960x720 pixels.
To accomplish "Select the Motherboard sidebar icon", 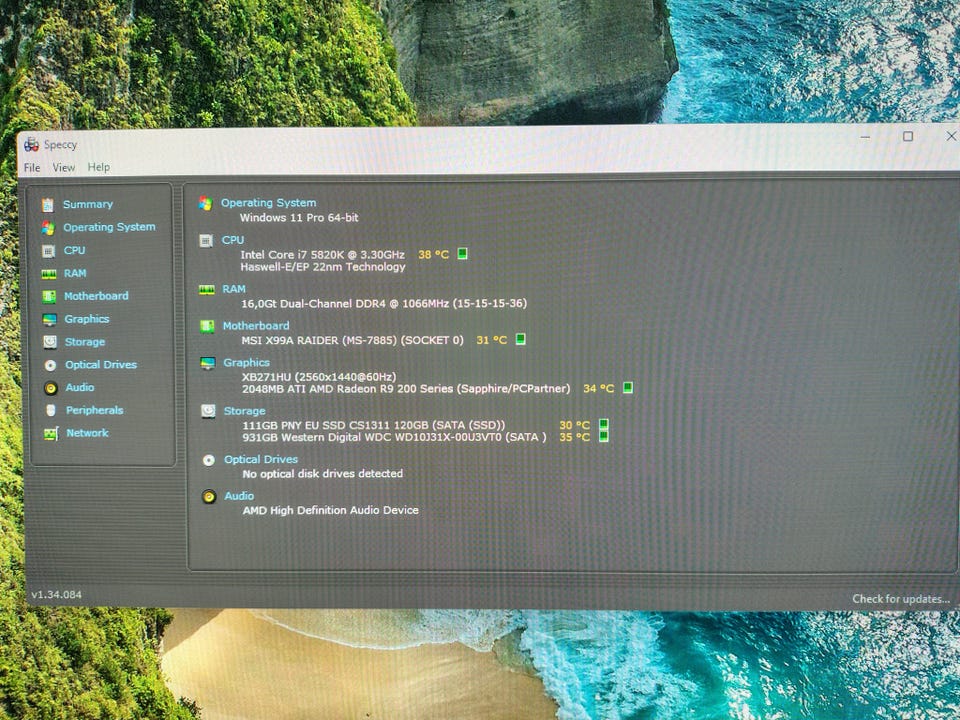I will [x=49, y=296].
